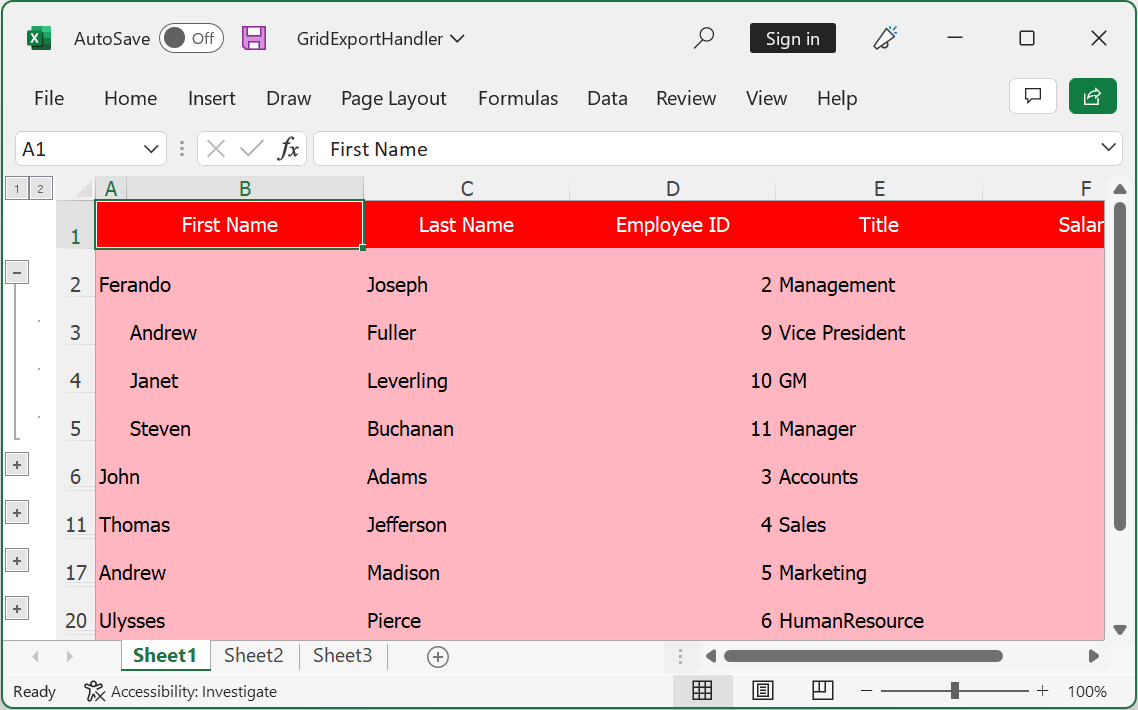This screenshot has height=710, width=1138.
Task: Expand the outline group at row 20 Ulysses
Action: click(17, 608)
